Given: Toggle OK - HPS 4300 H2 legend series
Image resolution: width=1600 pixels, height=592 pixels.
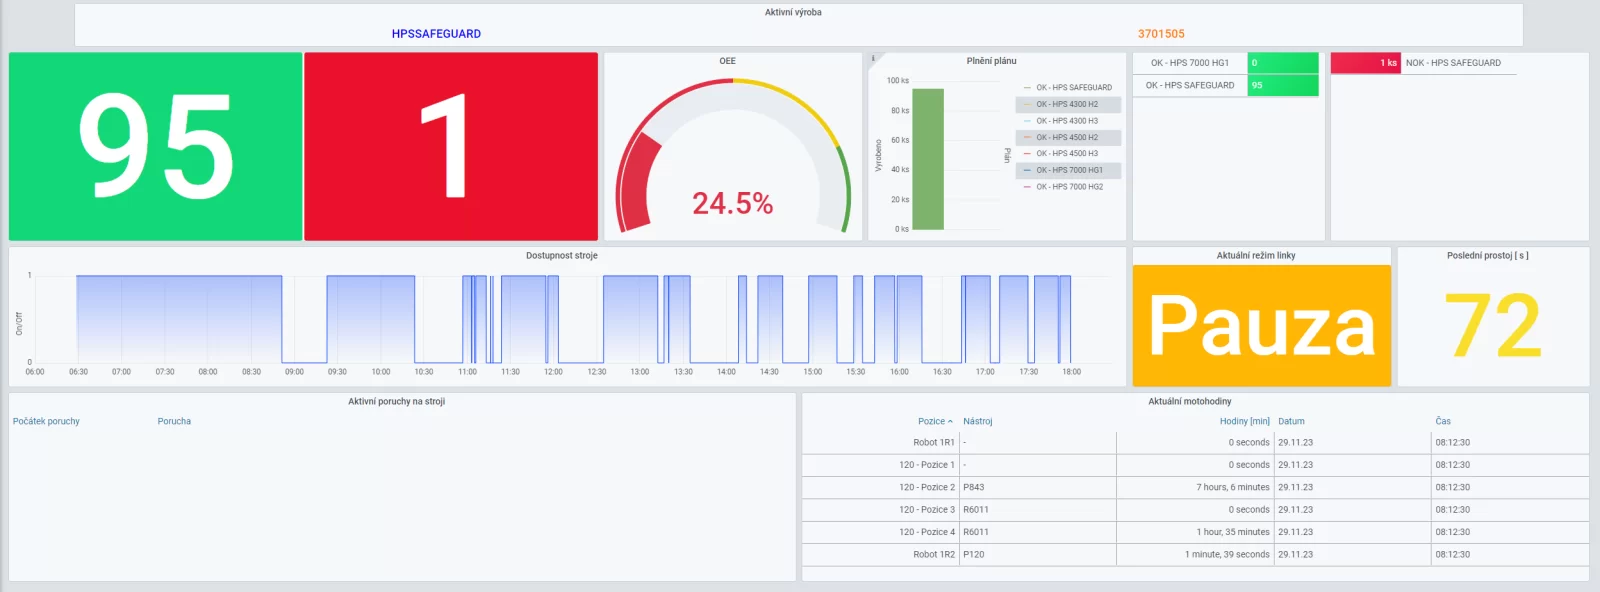Looking at the screenshot, I should coord(1067,104).
